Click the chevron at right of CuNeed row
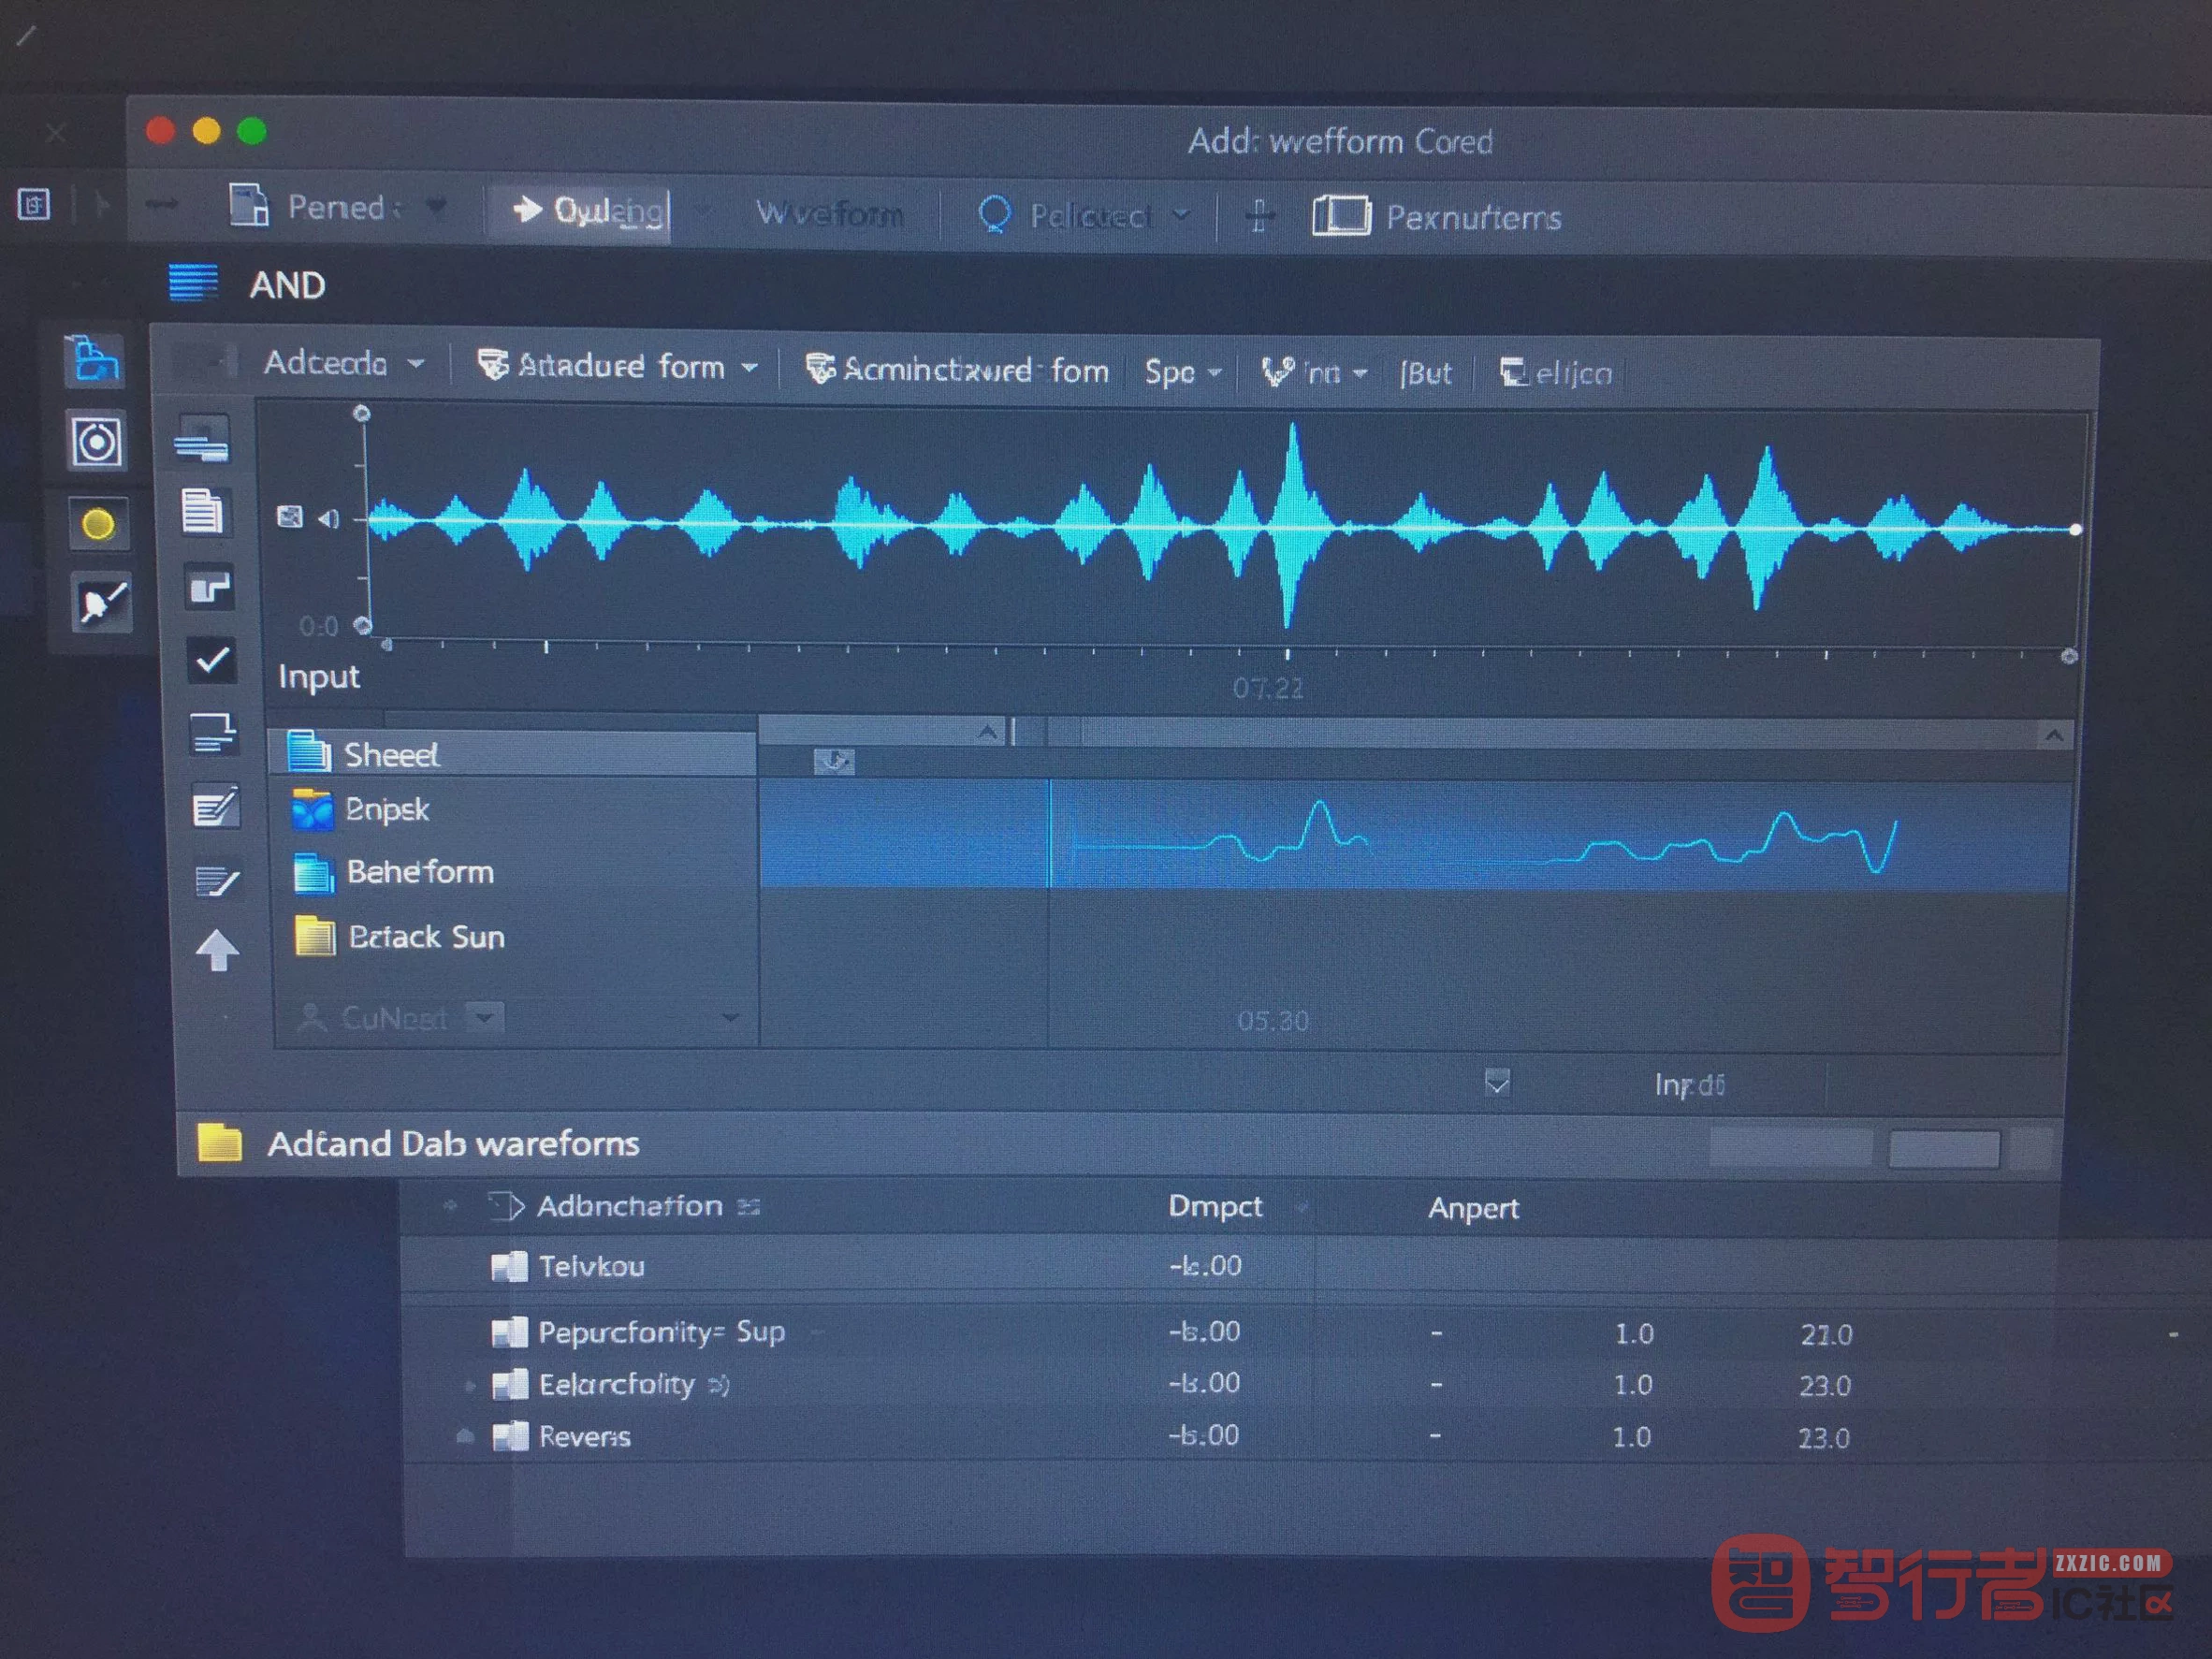The image size is (2212, 1659). tap(731, 1017)
